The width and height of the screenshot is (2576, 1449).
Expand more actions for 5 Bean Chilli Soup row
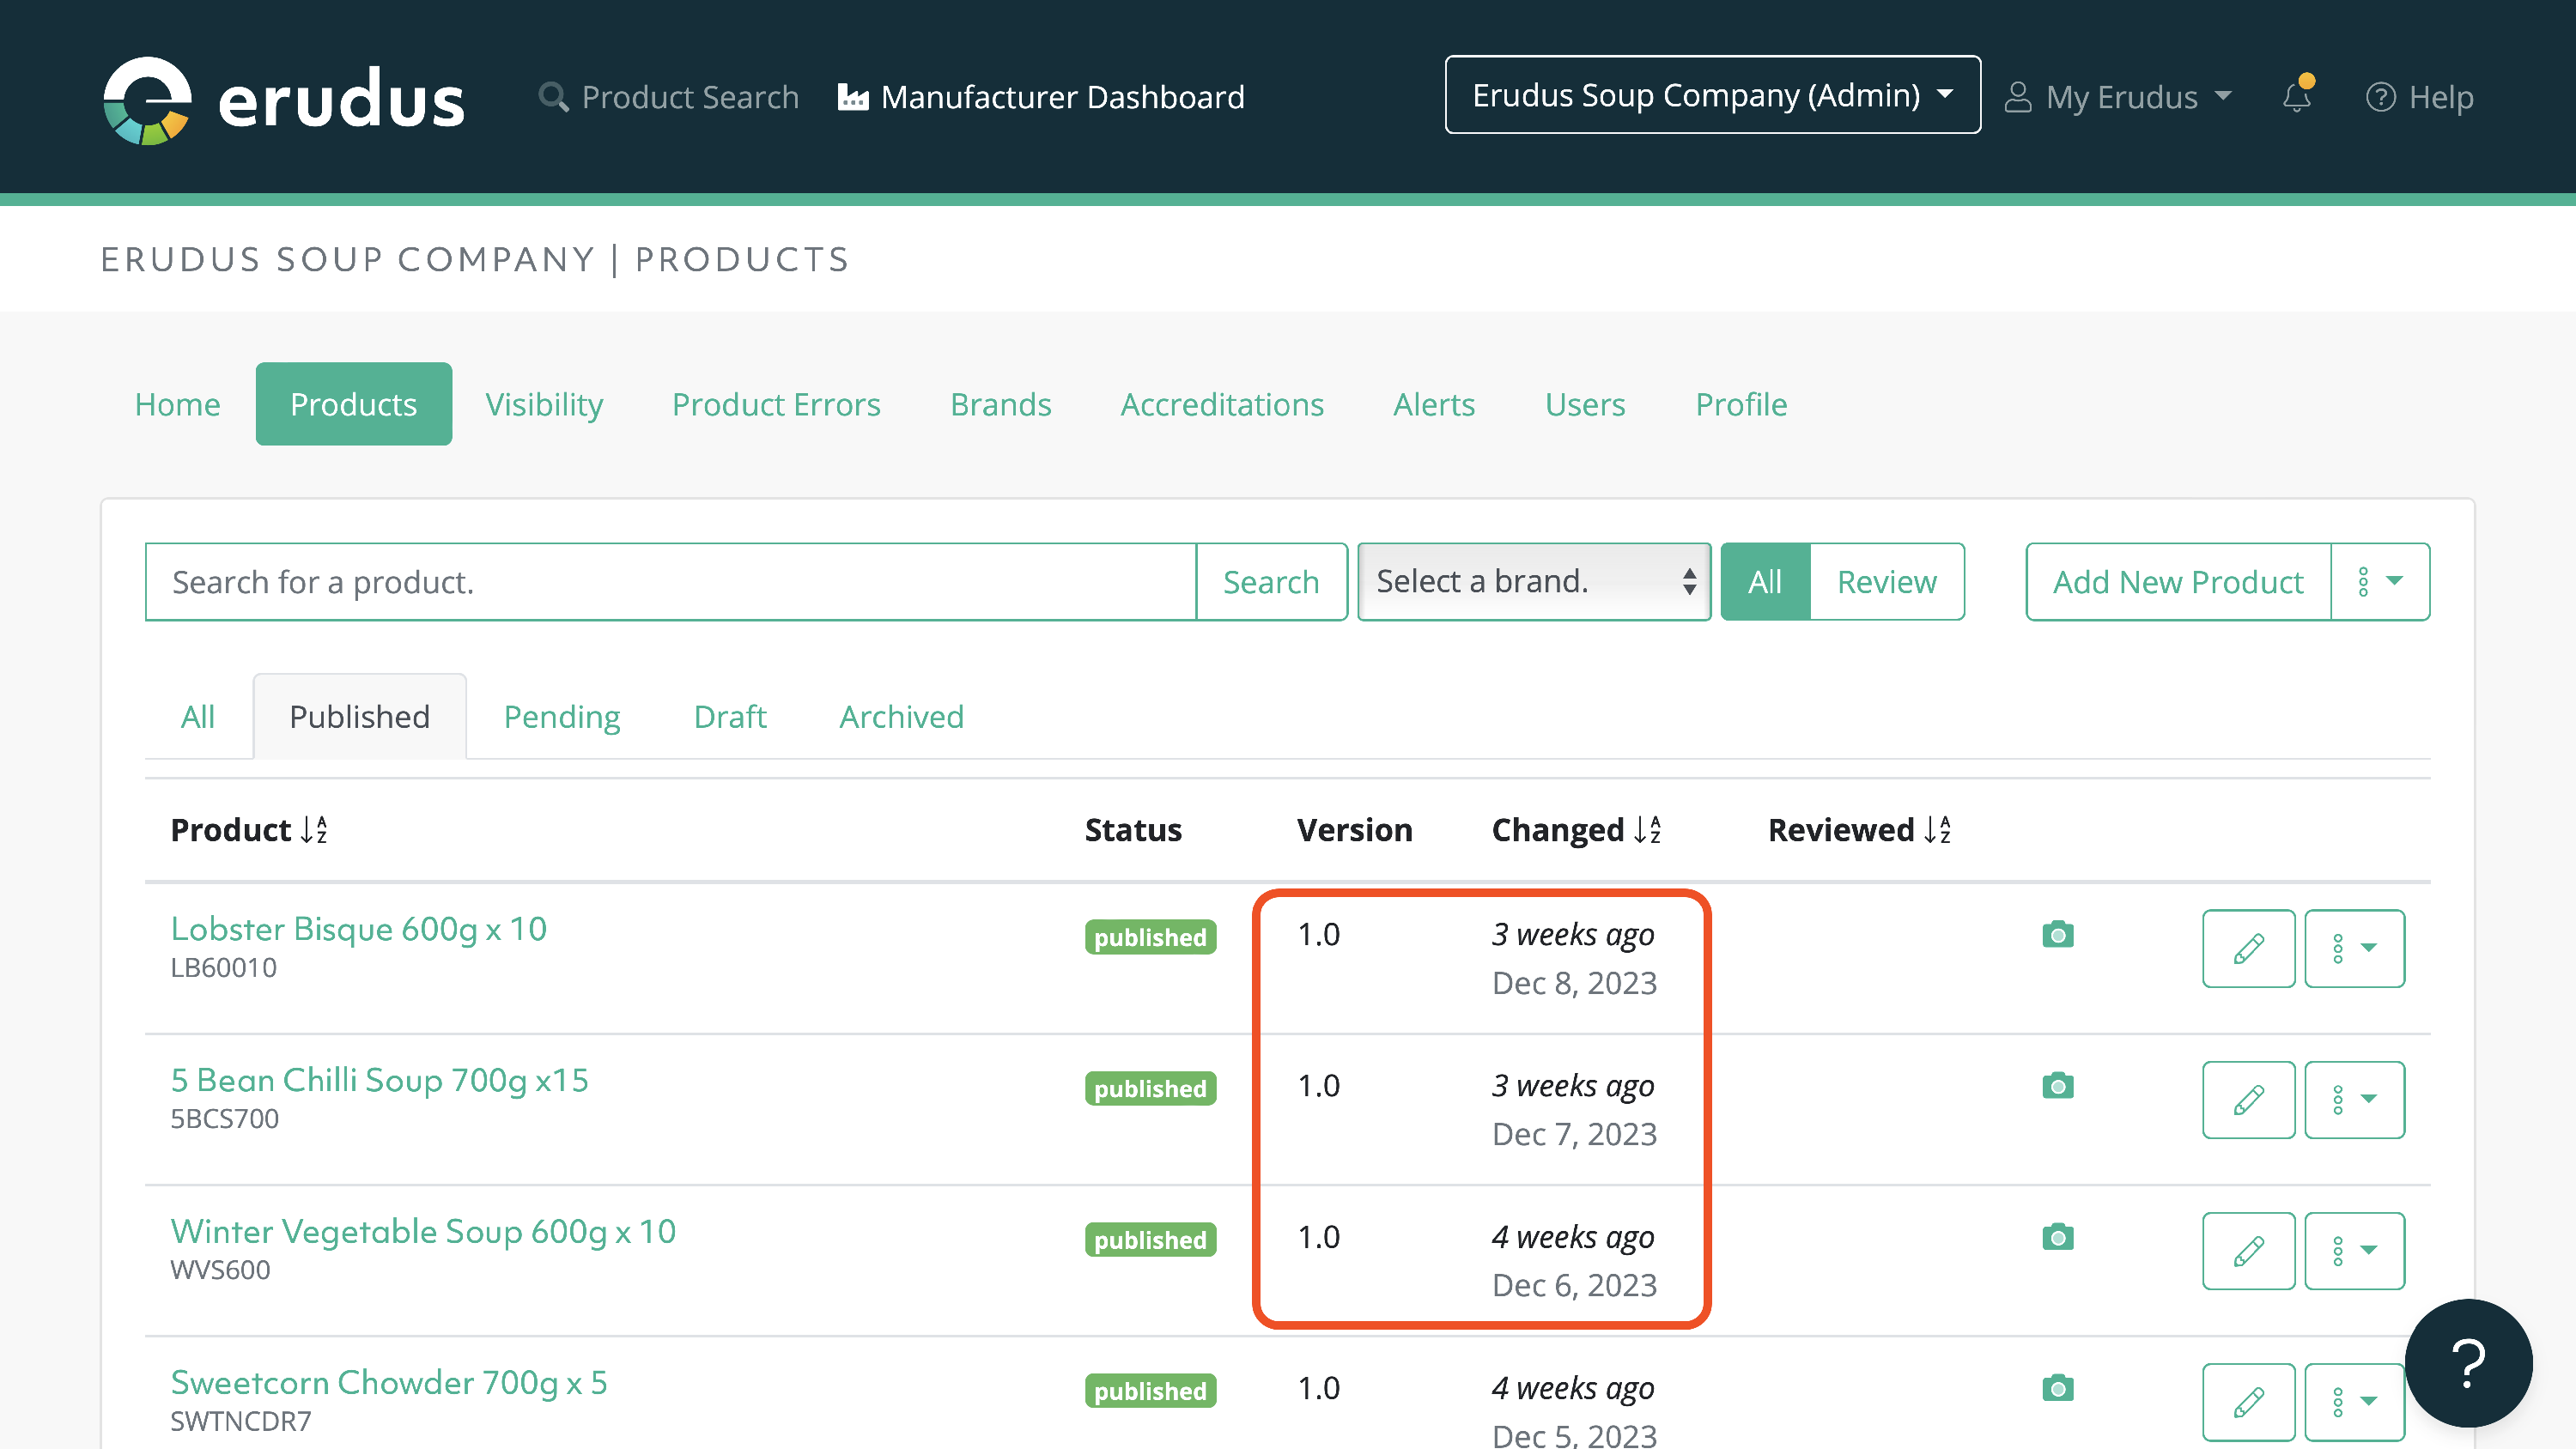(x=2355, y=1100)
